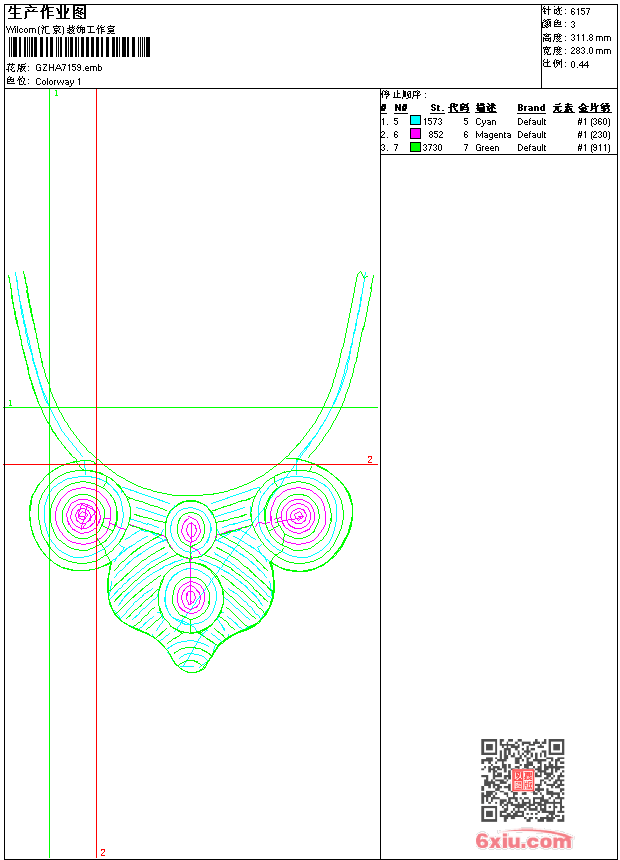This screenshot has width=620, height=860.
Task: Click the Brand column header
Action: [x=531, y=108]
